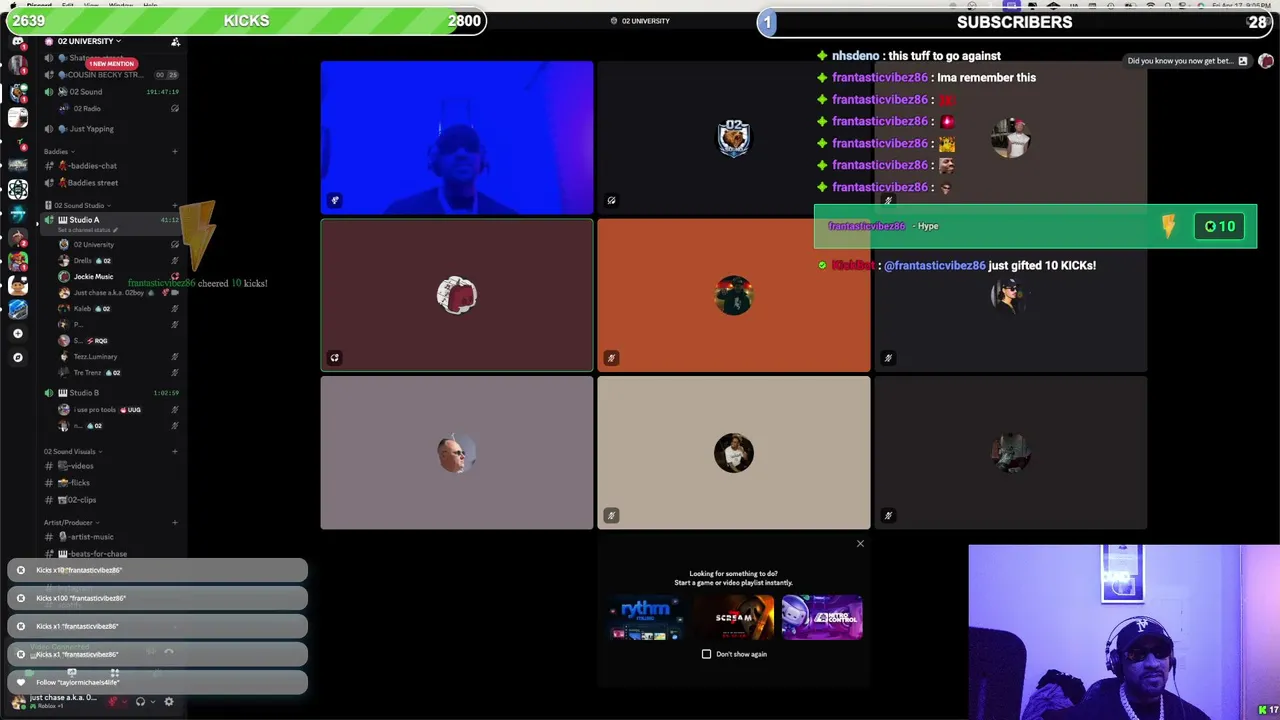Open the 02 Sound voice channel
The height and width of the screenshot is (720, 1280).
point(110,91)
